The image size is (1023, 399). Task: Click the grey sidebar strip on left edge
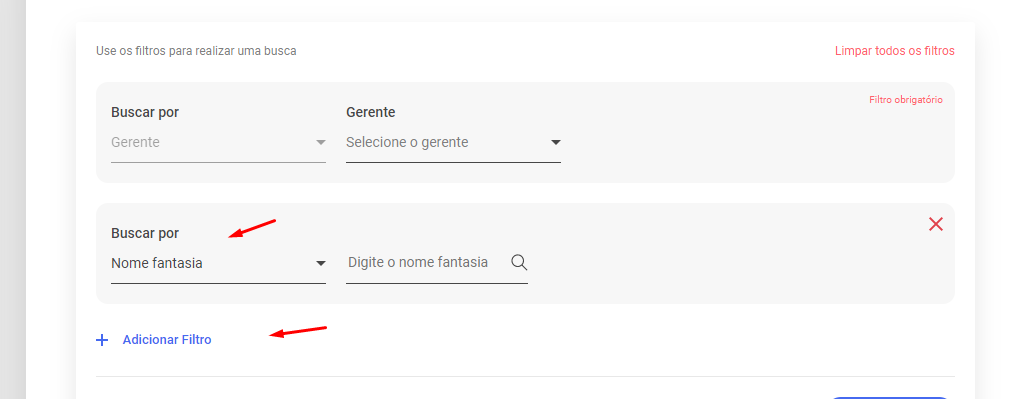coord(12,200)
